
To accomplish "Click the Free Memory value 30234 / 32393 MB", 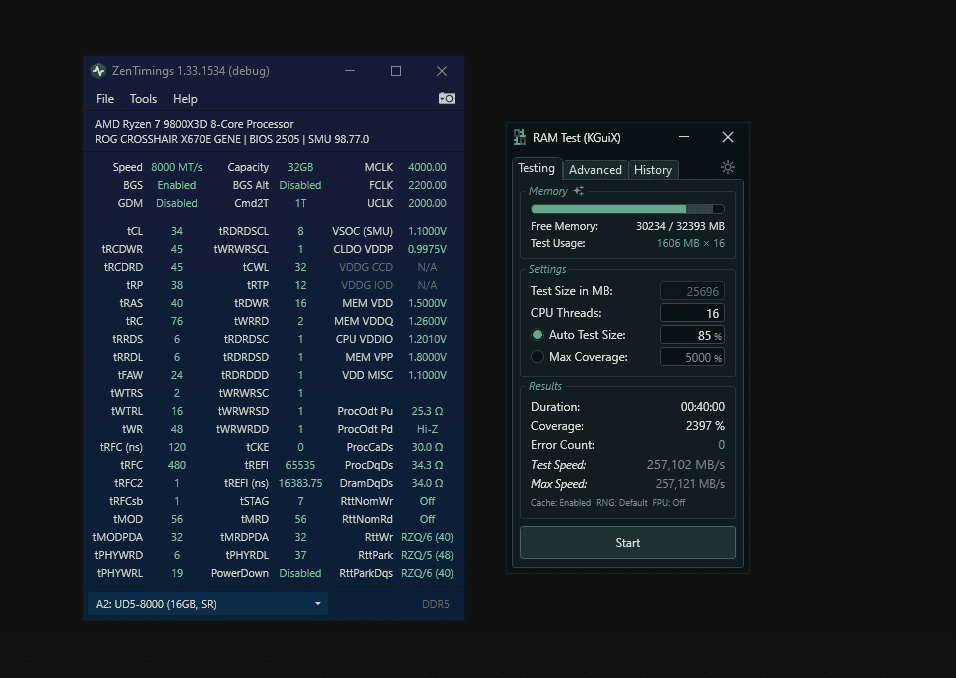I will 680,226.
